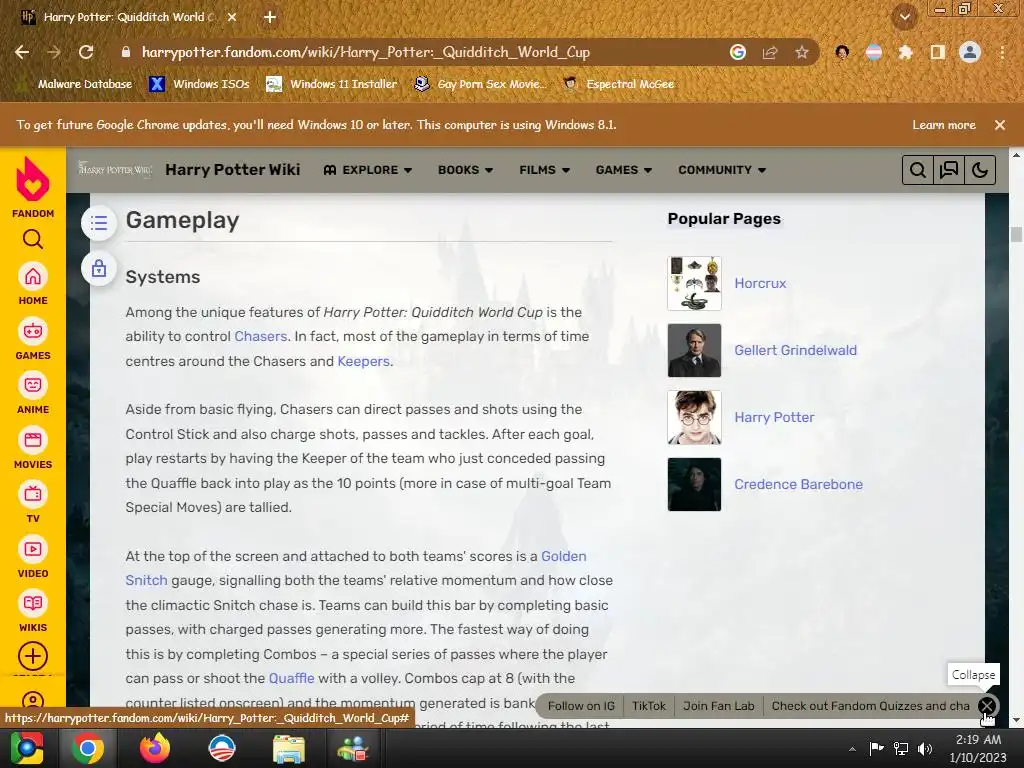Viewport: 1024px width, 768px height.
Task: Open Gellert Grindelwald popular page
Action: (x=795, y=350)
